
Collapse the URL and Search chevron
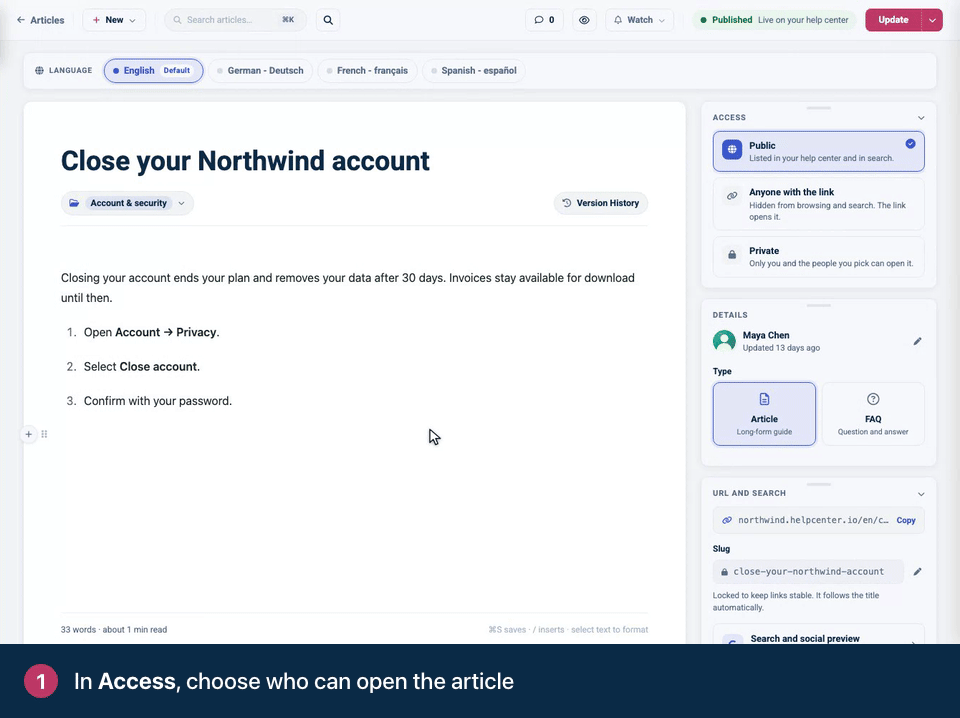[x=921, y=493]
